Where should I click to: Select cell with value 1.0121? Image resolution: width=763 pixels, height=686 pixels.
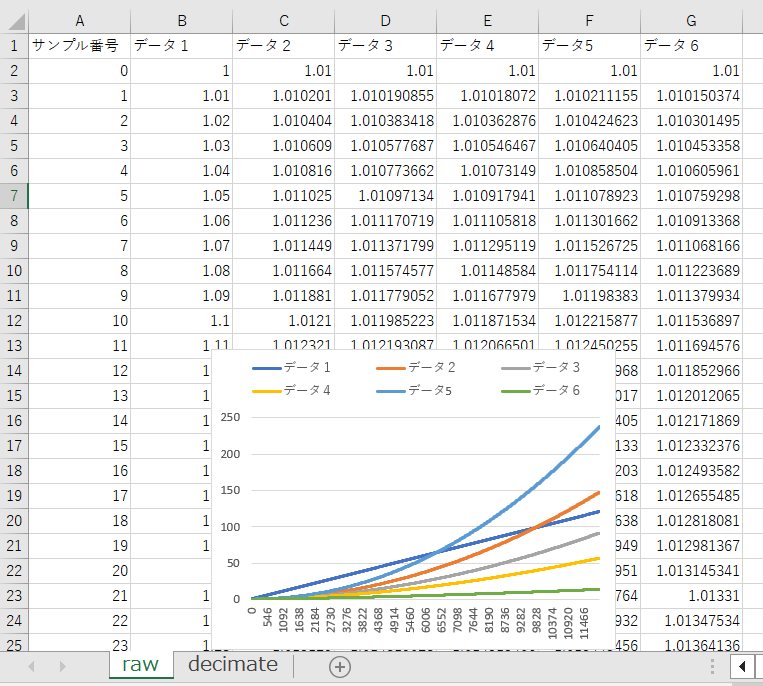284,321
